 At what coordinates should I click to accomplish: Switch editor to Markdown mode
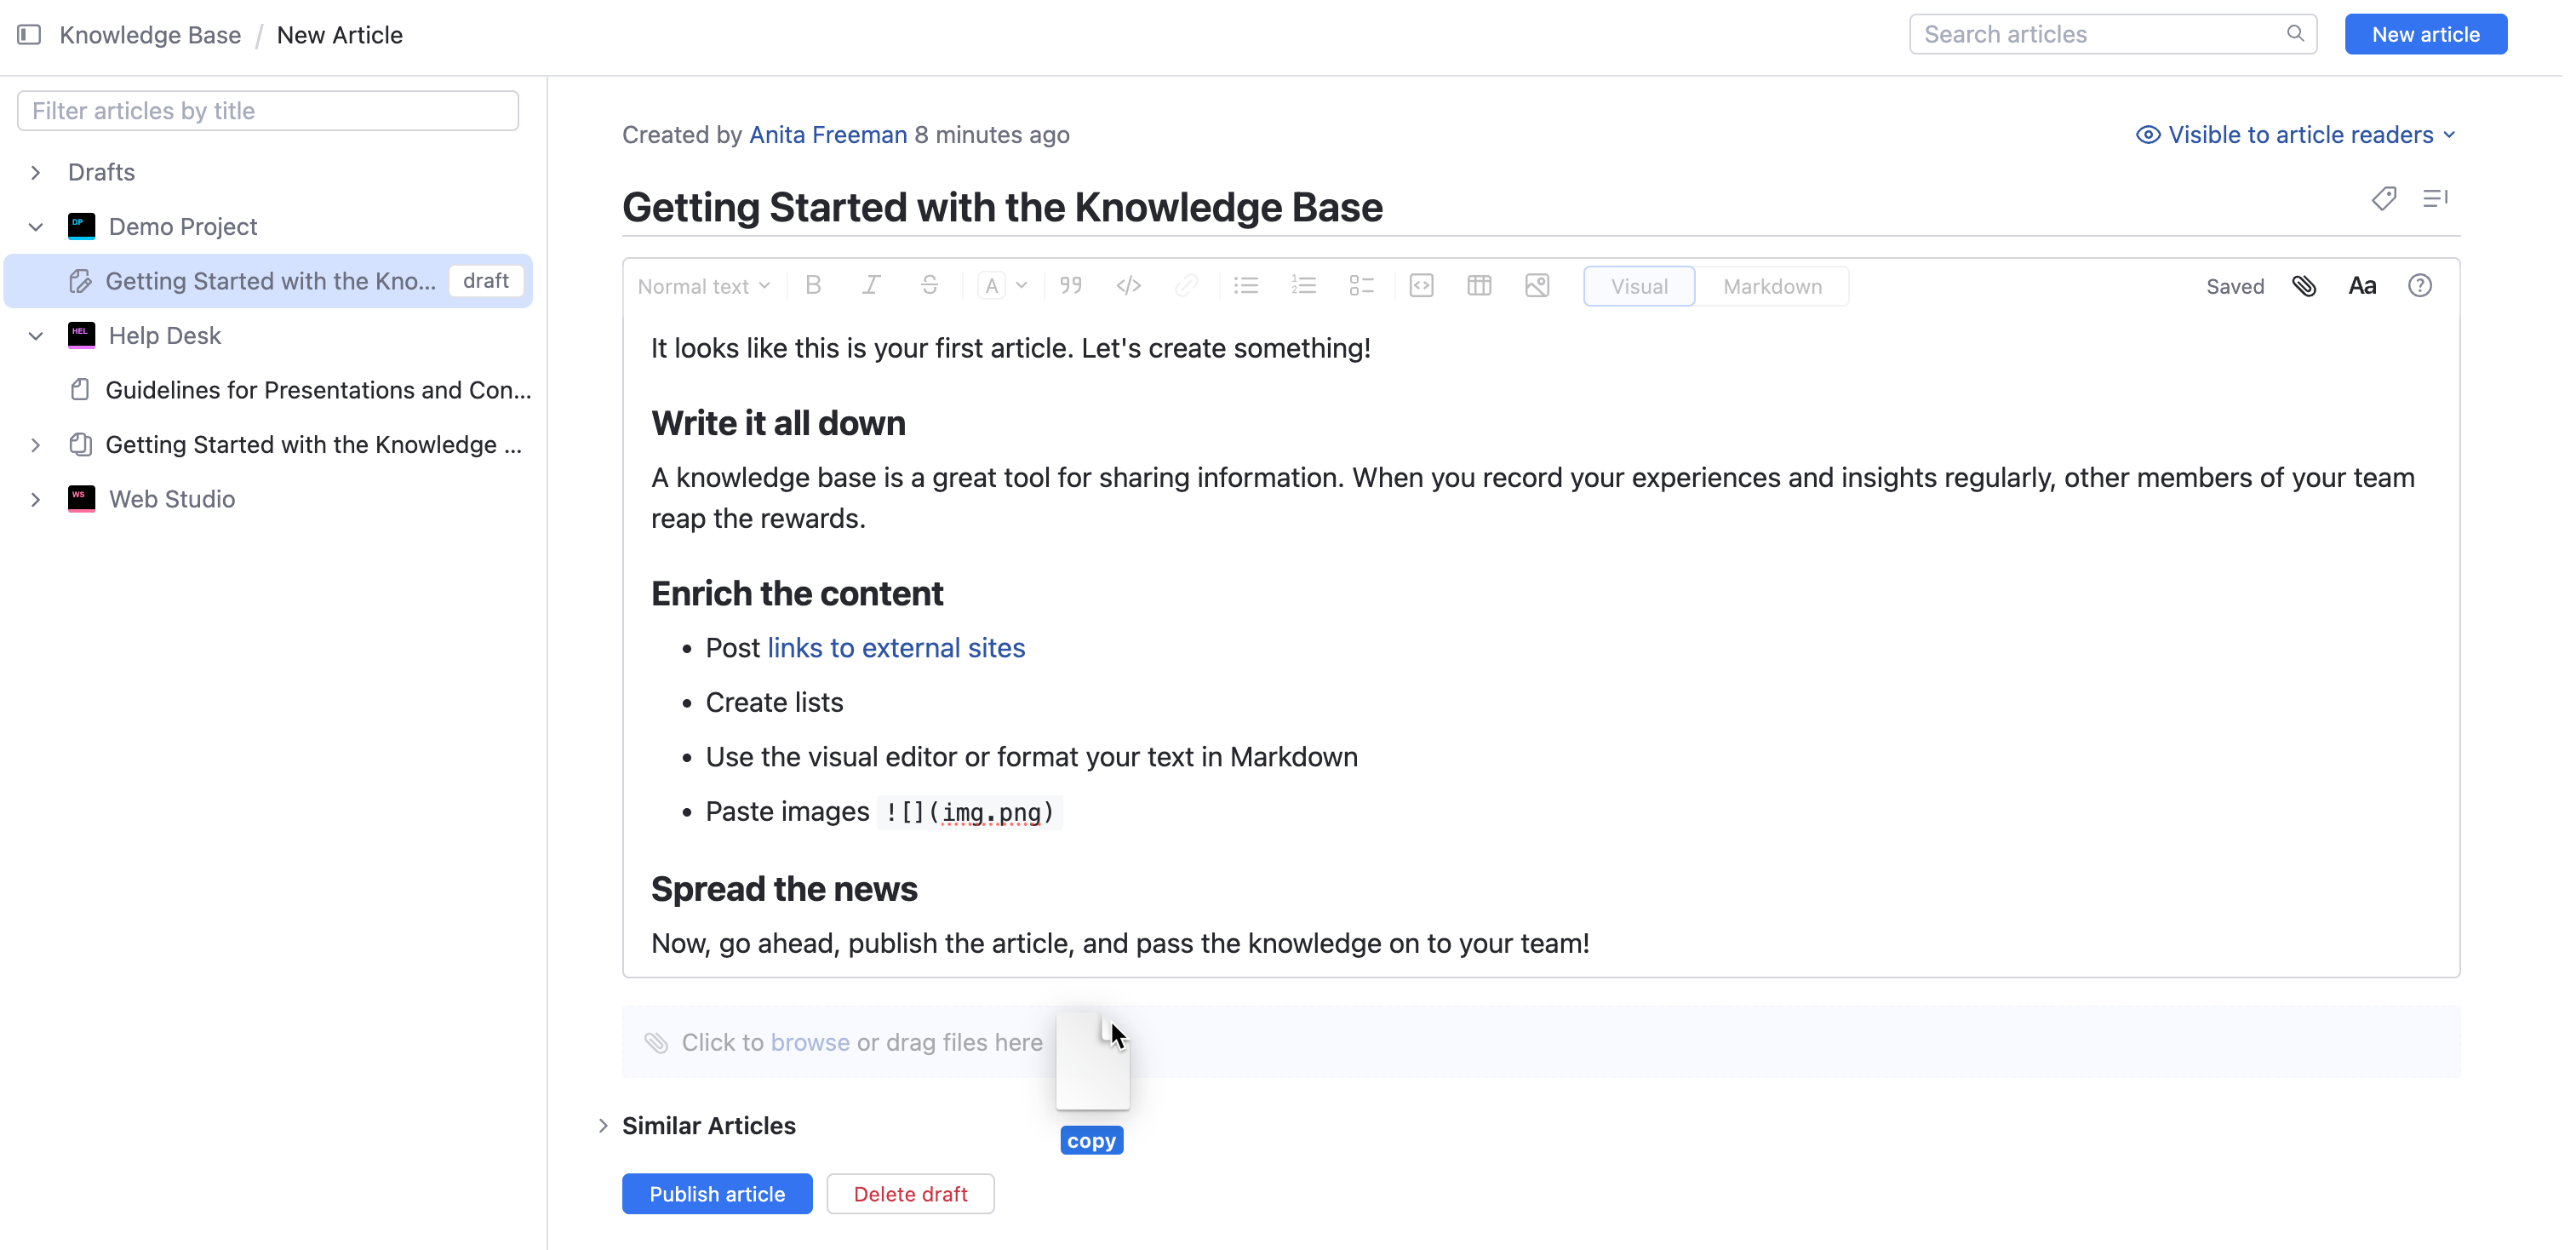pyautogui.click(x=1772, y=286)
